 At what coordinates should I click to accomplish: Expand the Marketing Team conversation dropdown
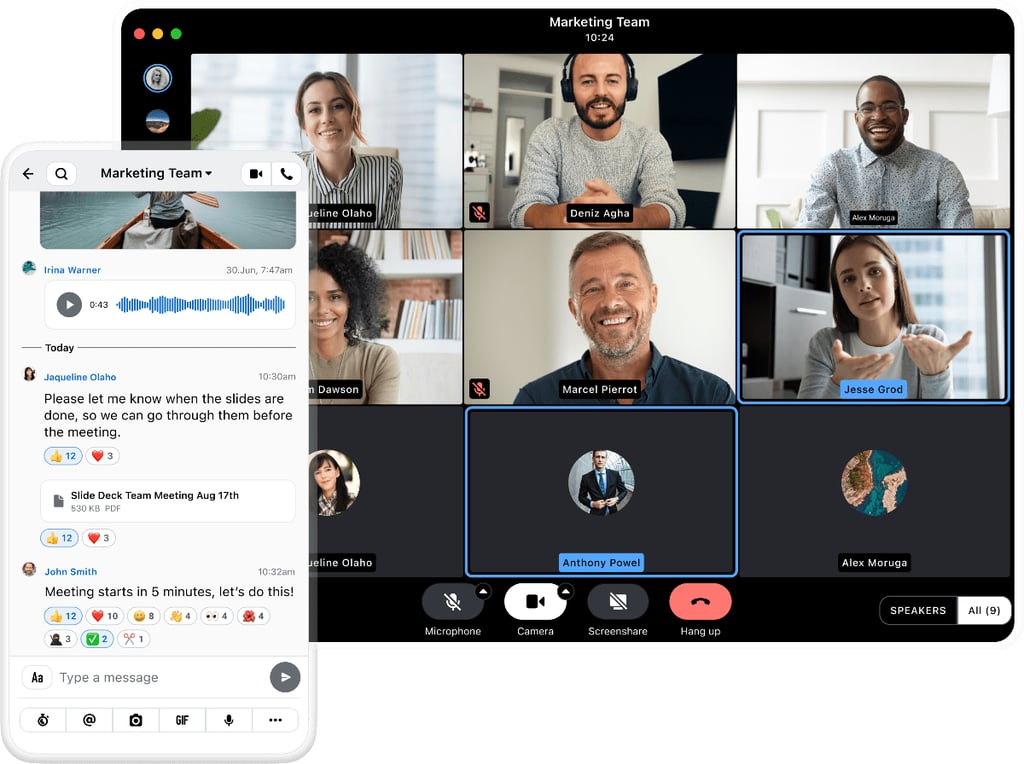(x=157, y=173)
